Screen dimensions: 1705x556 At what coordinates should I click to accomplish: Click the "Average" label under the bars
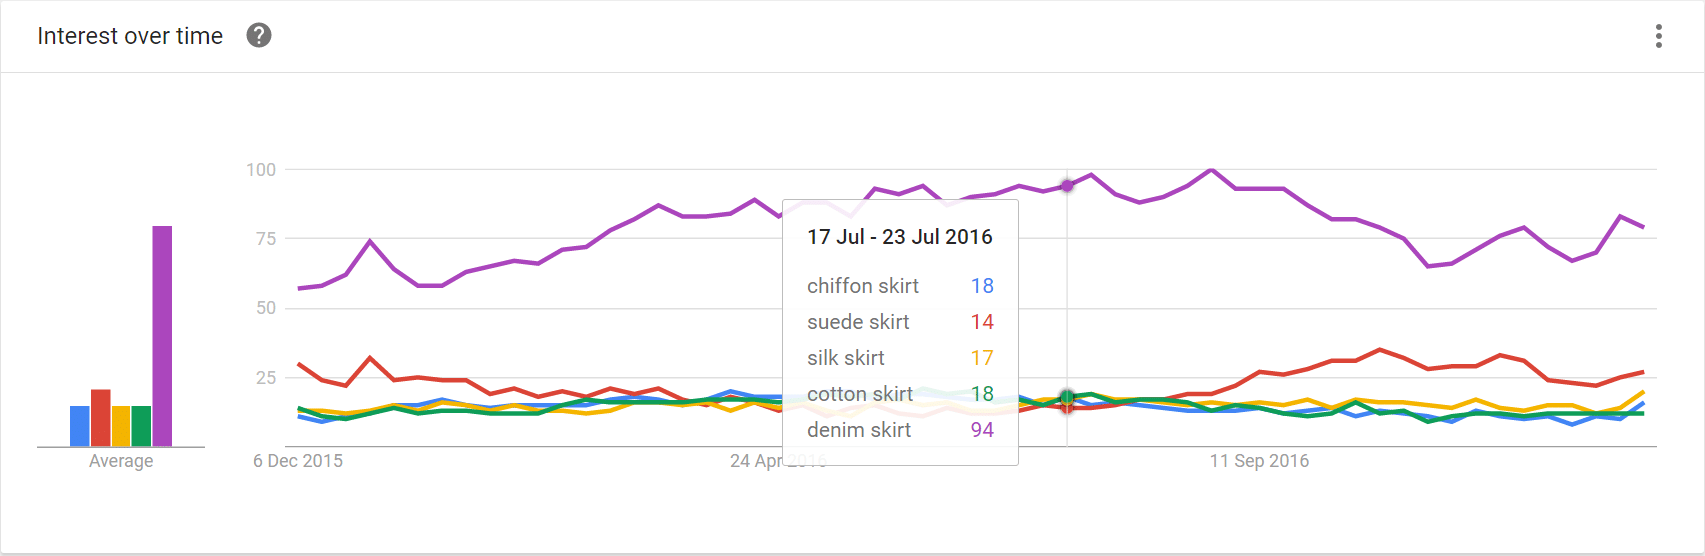(121, 461)
